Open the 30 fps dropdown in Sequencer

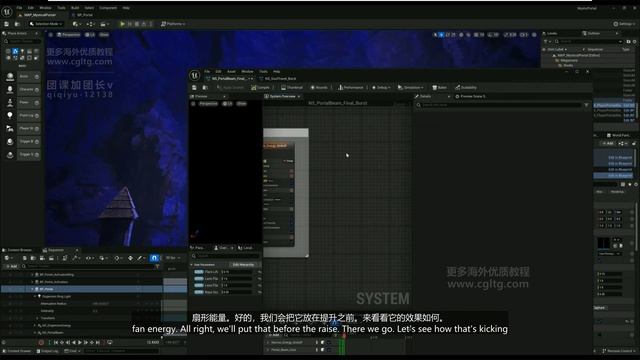click(173, 258)
